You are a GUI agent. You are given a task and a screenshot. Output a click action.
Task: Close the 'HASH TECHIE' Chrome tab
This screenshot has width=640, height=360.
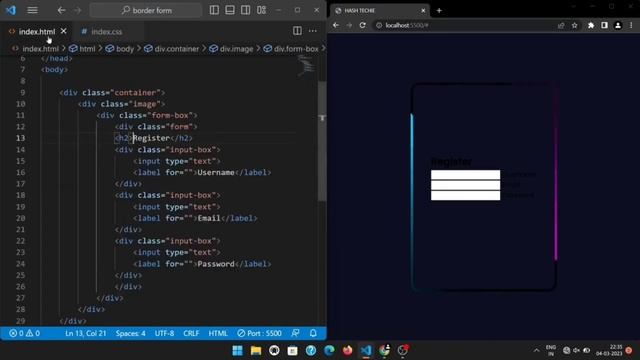point(423,11)
